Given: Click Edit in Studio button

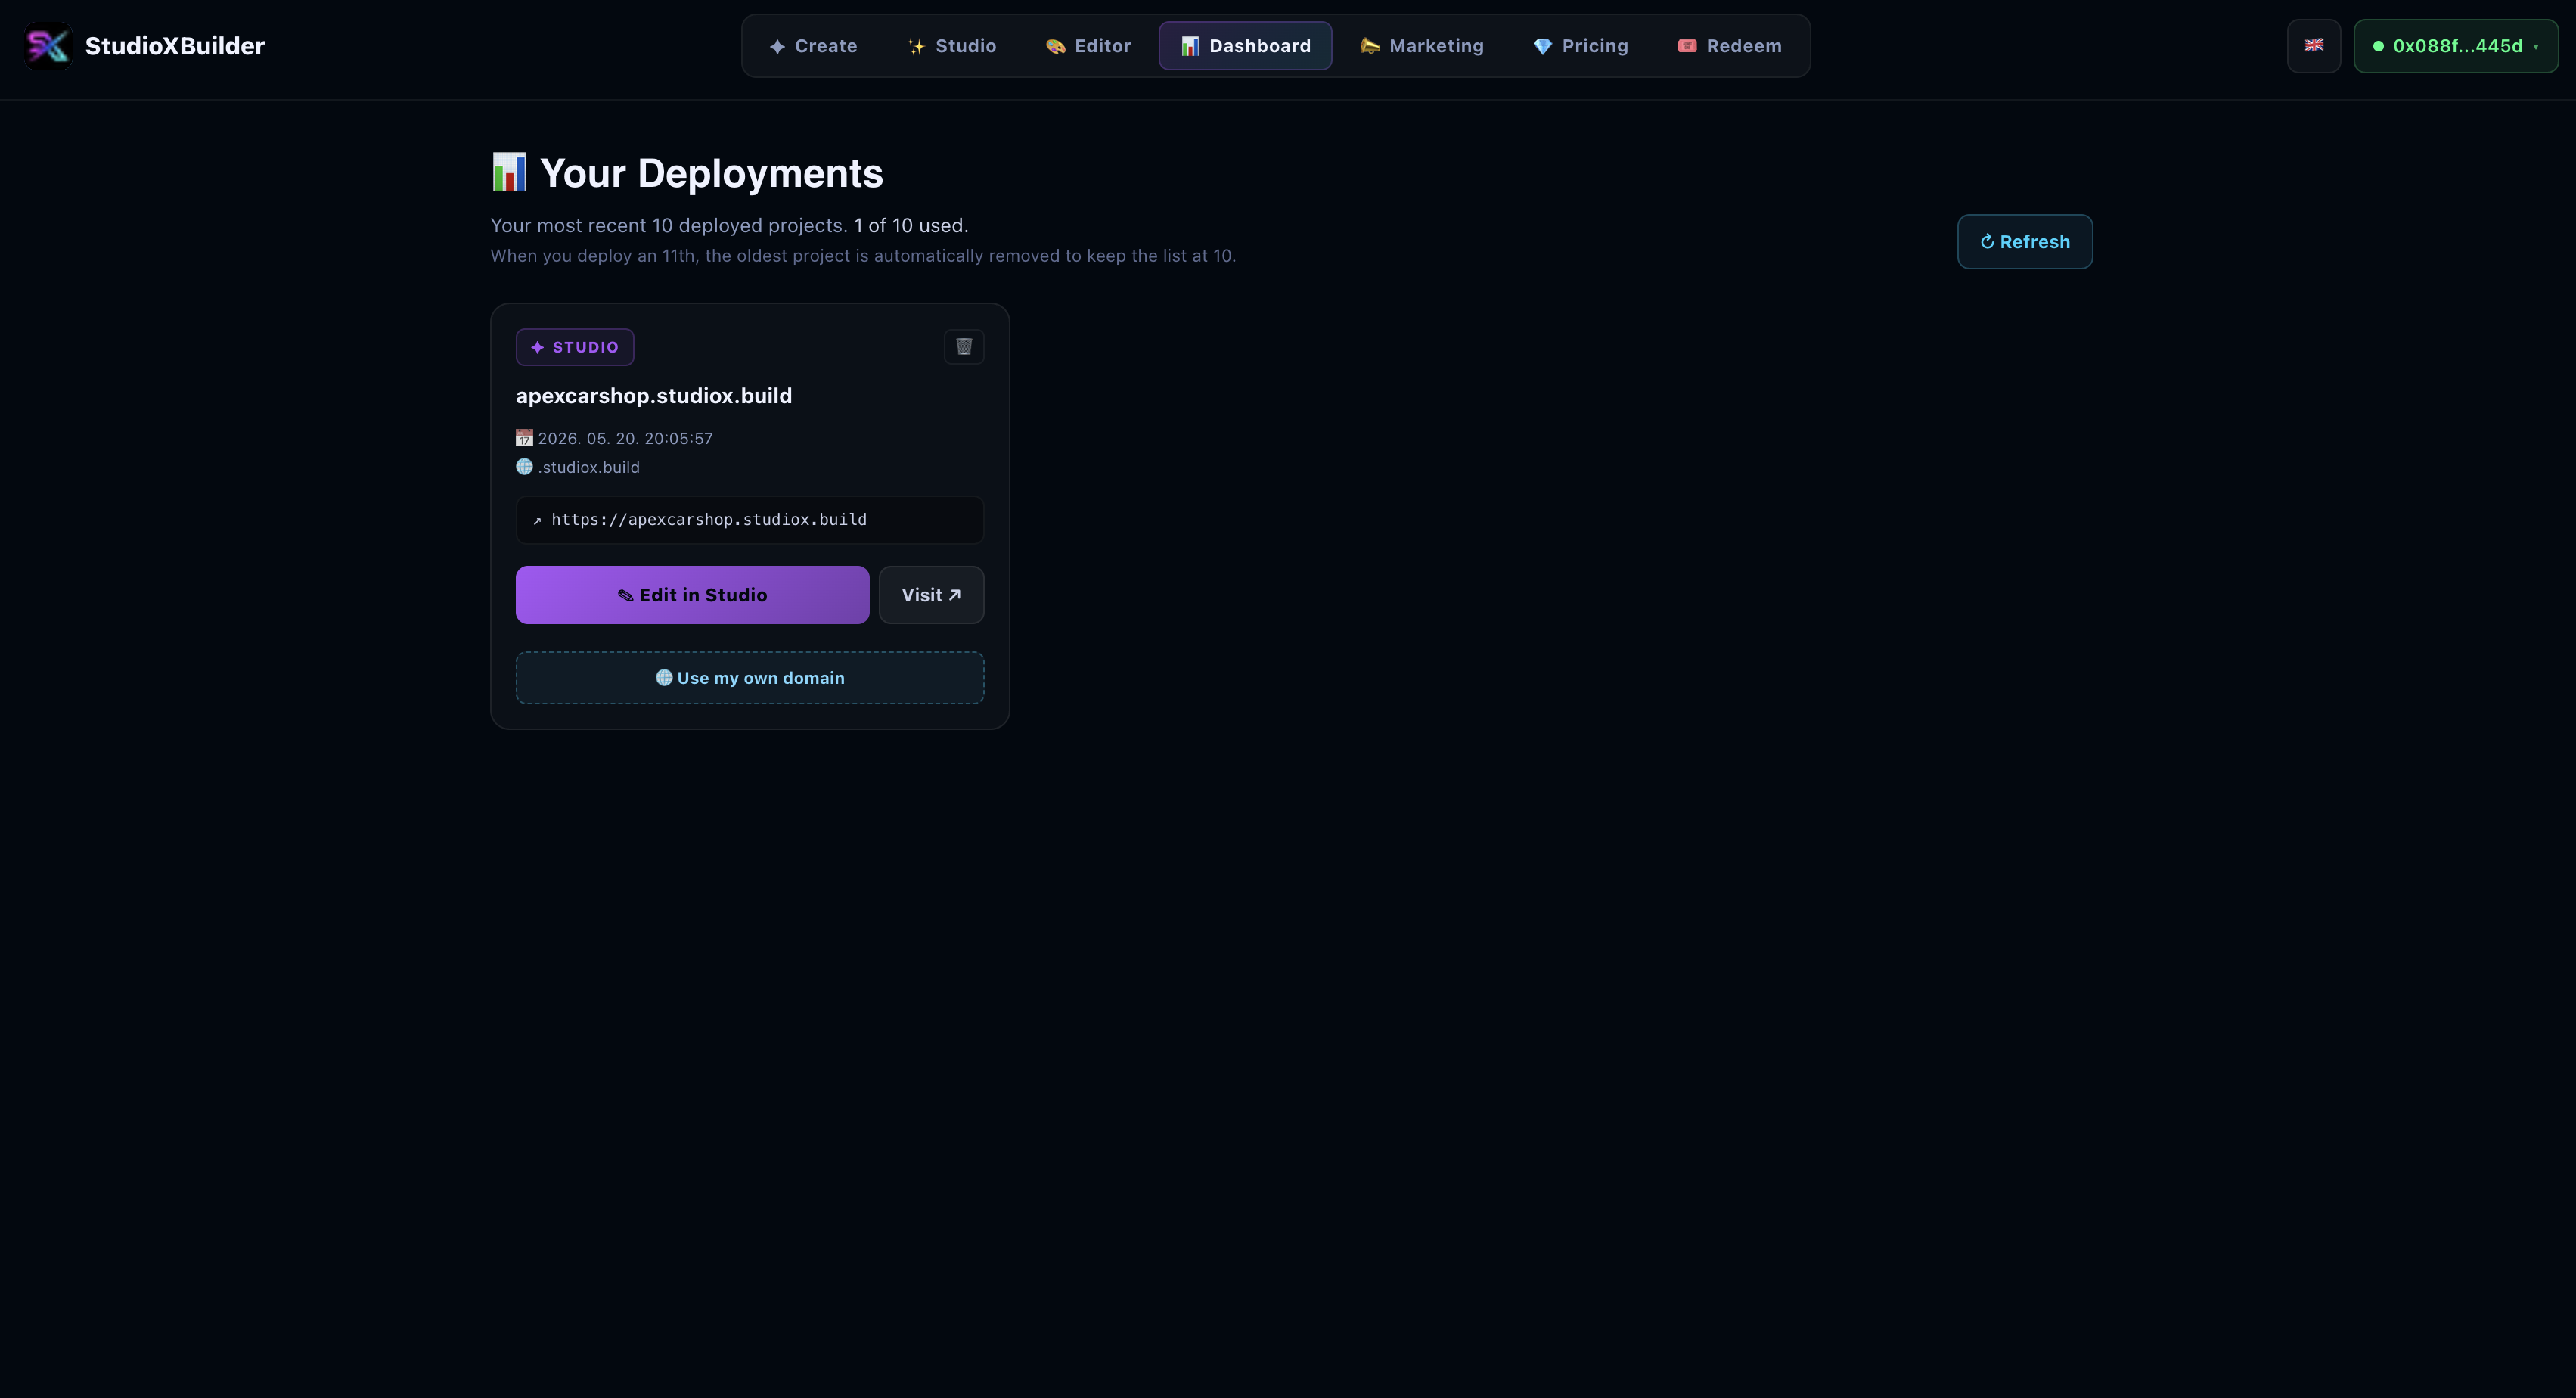Looking at the screenshot, I should (692, 595).
